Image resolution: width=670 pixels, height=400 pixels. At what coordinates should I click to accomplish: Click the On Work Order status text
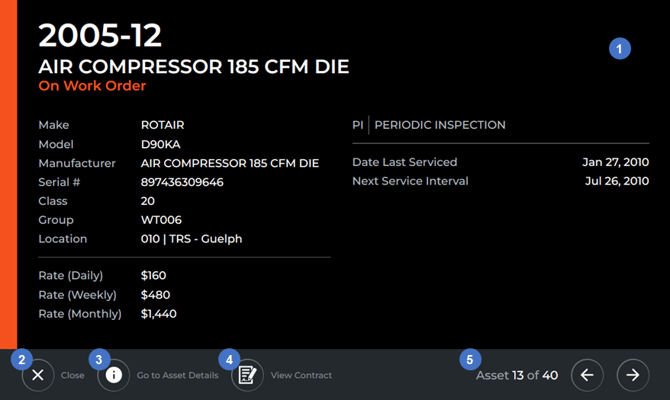tap(92, 86)
